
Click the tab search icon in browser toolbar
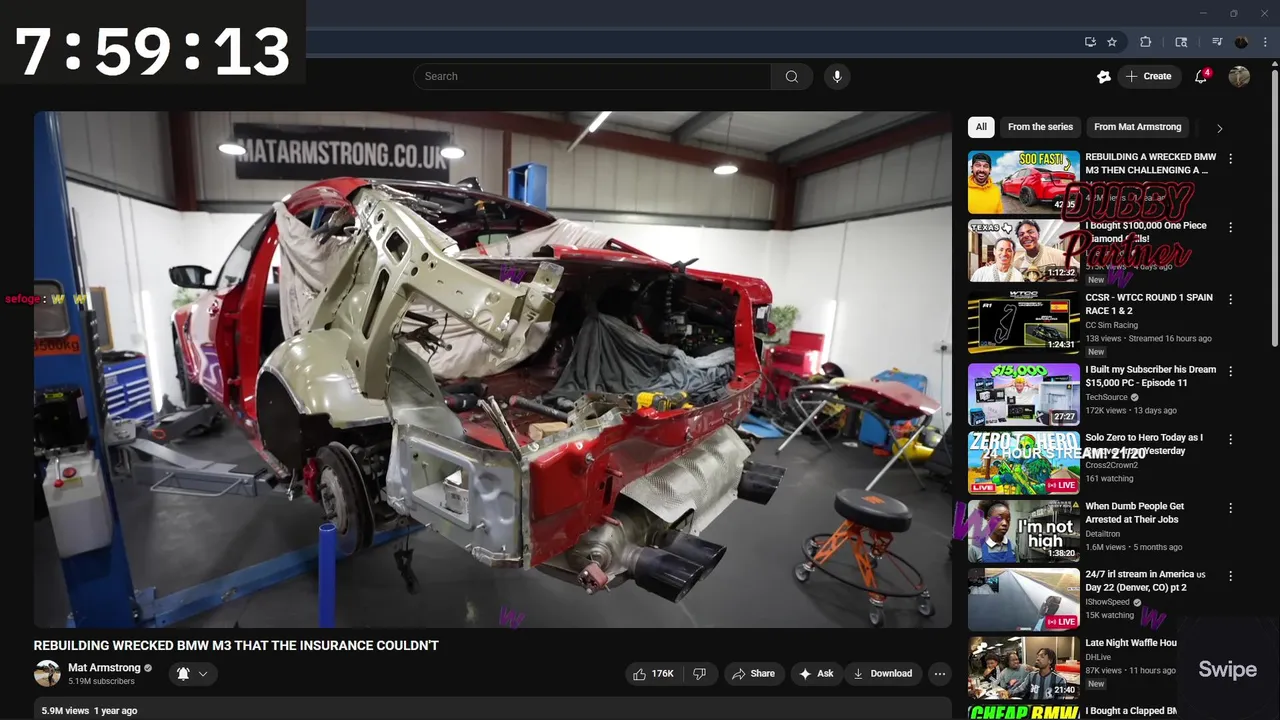(x=1181, y=42)
